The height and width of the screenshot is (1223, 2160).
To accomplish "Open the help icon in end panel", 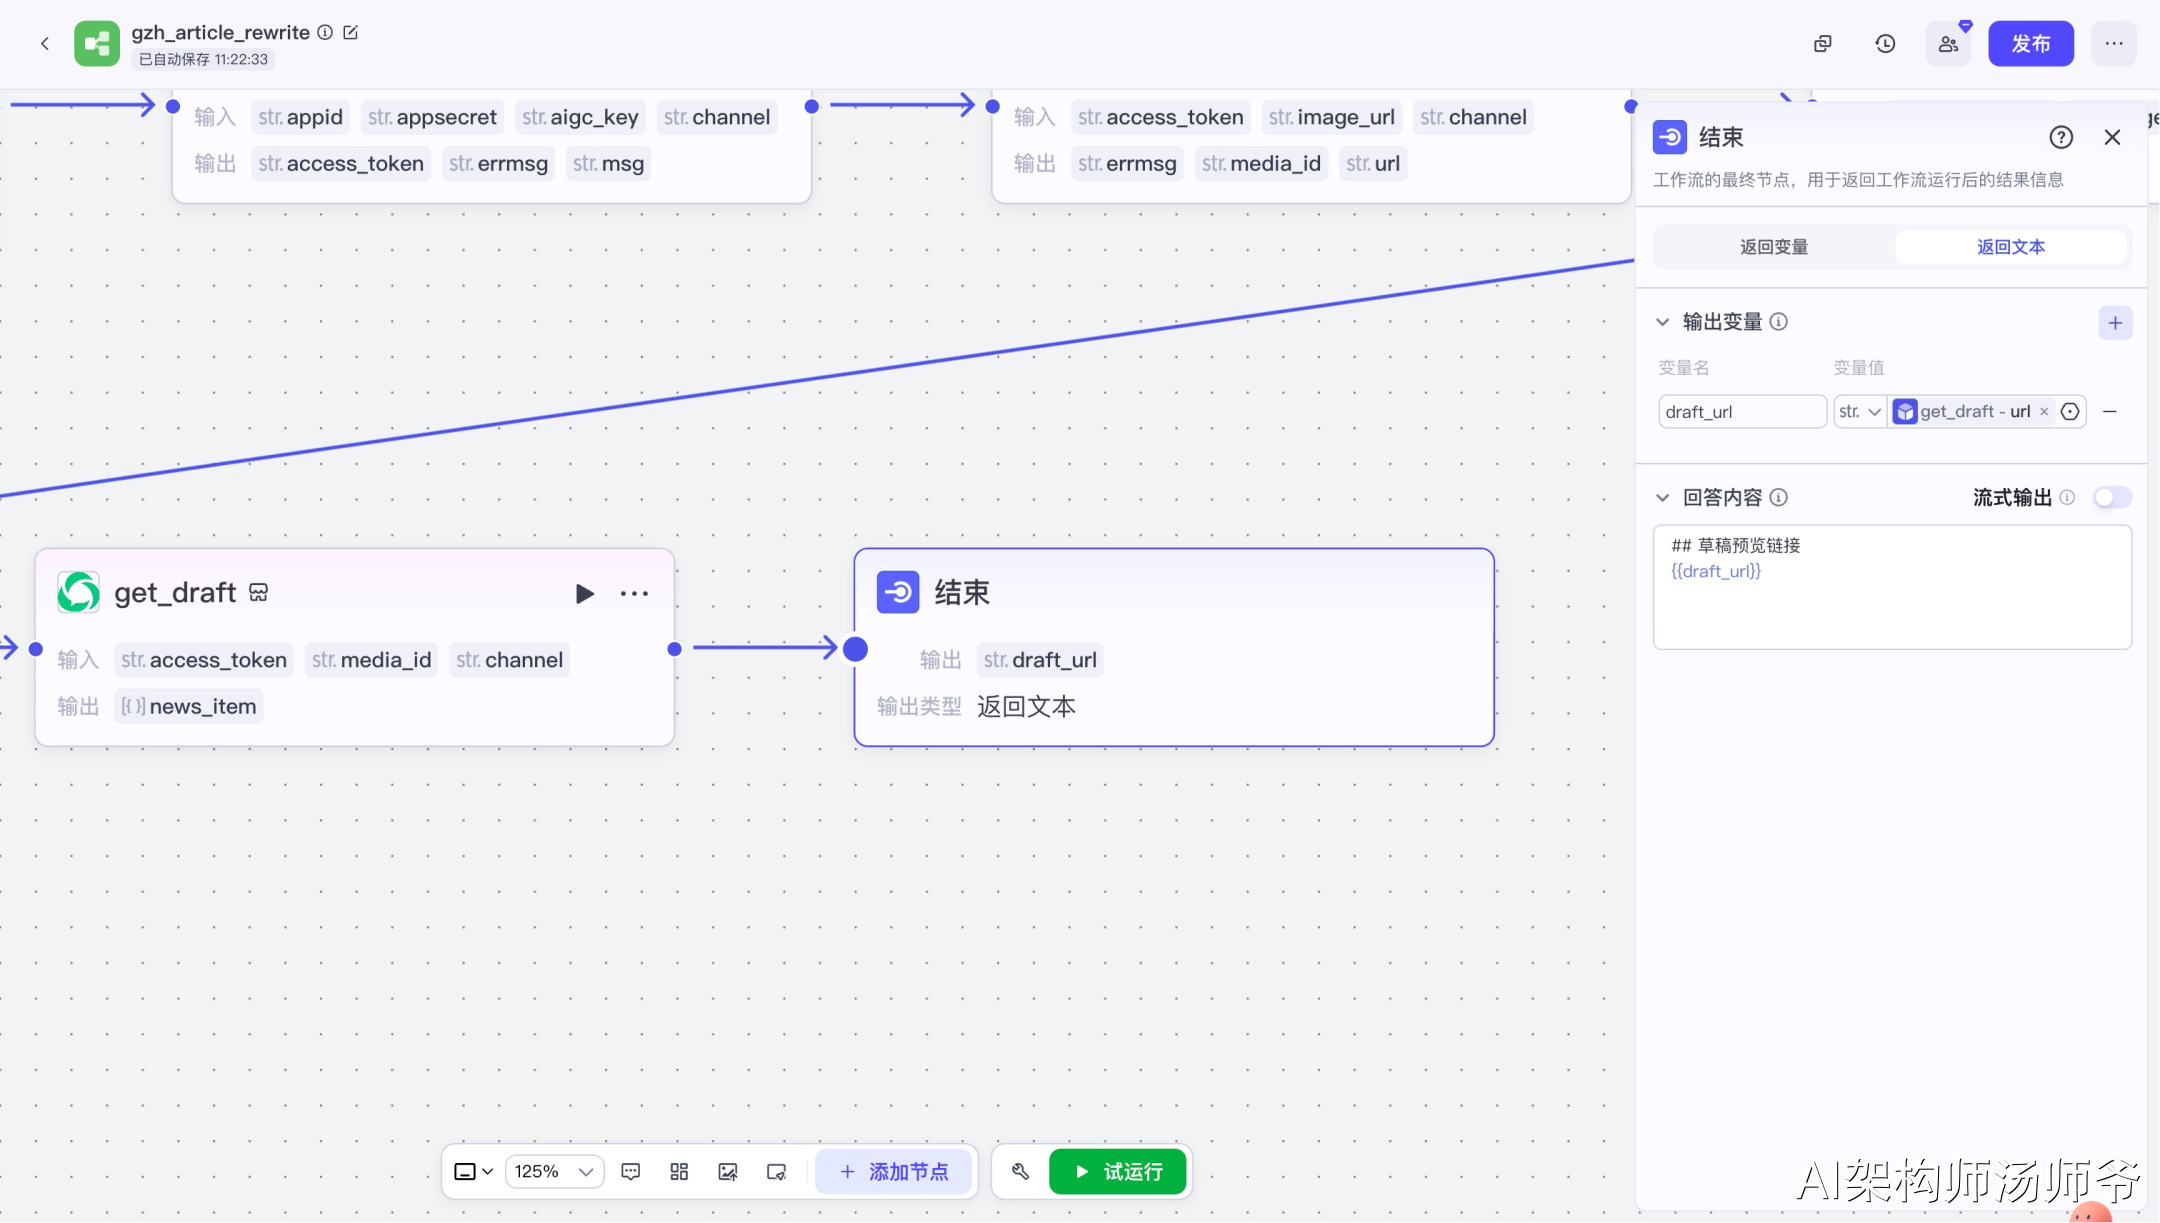I will [2061, 137].
